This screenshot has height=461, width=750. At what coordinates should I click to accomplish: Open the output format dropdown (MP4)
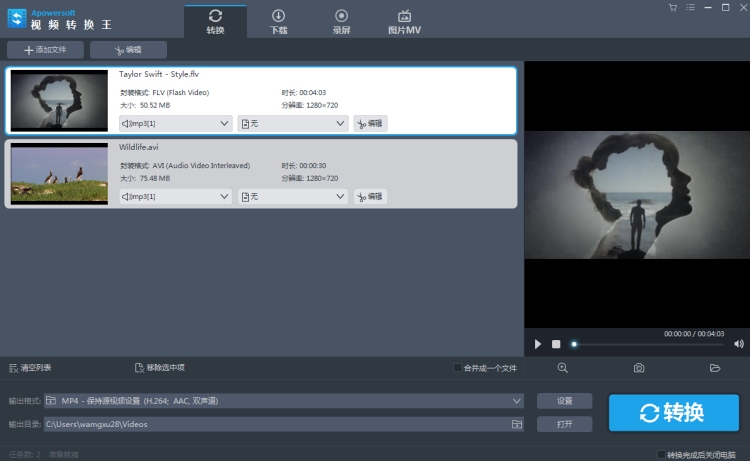(284, 401)
